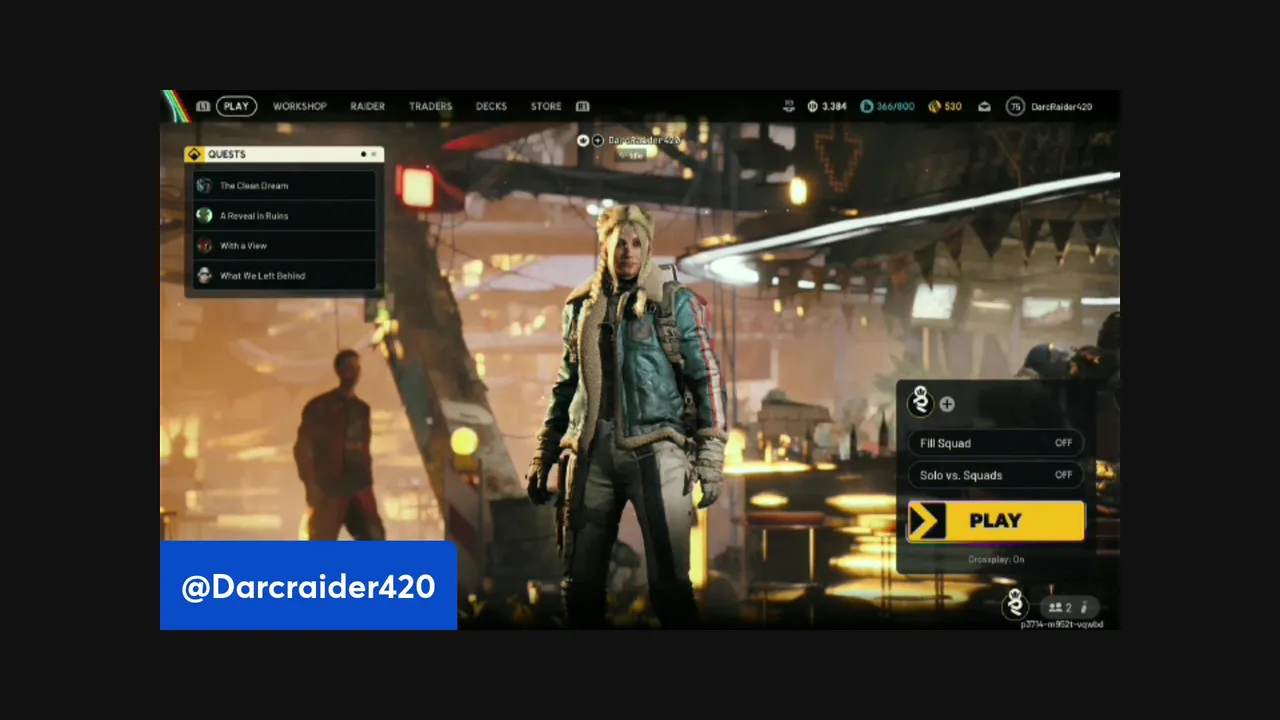The image size is (1280, 720).
Task: Open the party members count showing 2
Action: (x=1060, y=607)
